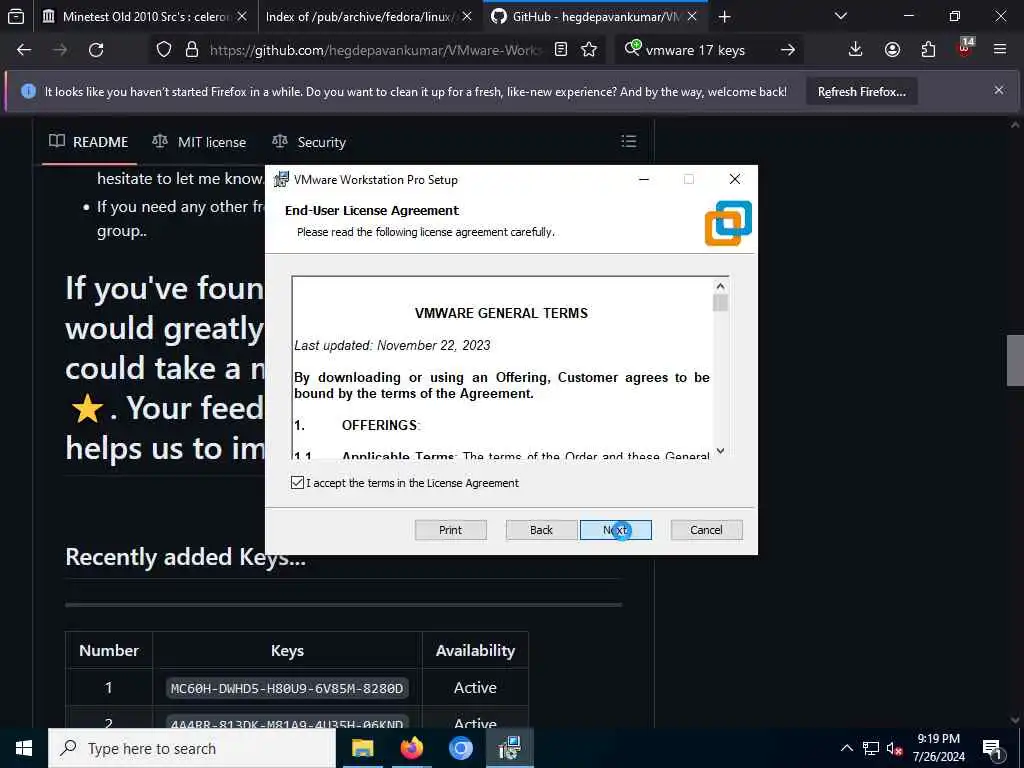Open the MIT license tab on GitHub
Viewport: 1024px width, 768px height.
coord(199,142)
